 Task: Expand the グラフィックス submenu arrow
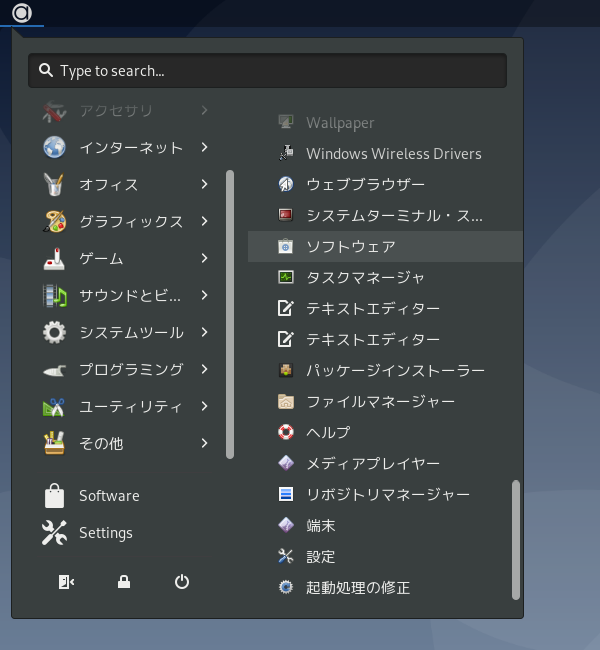click(x=204, y=221)
